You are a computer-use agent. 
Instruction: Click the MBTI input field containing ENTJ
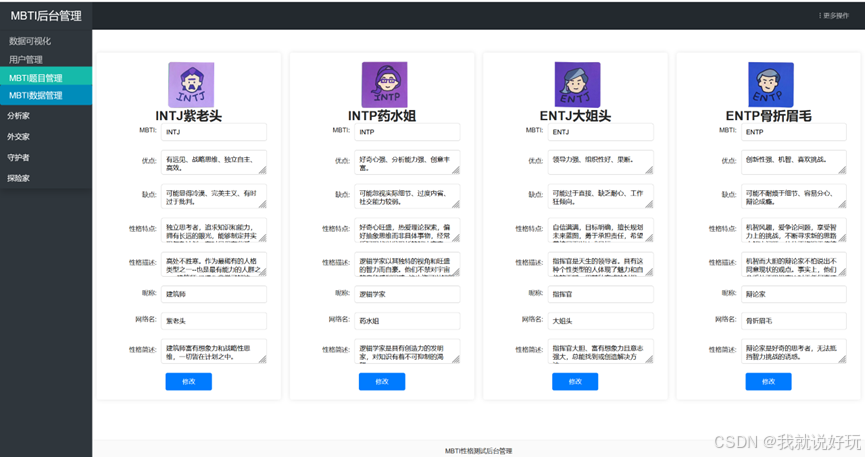click(x=600, y=132)
